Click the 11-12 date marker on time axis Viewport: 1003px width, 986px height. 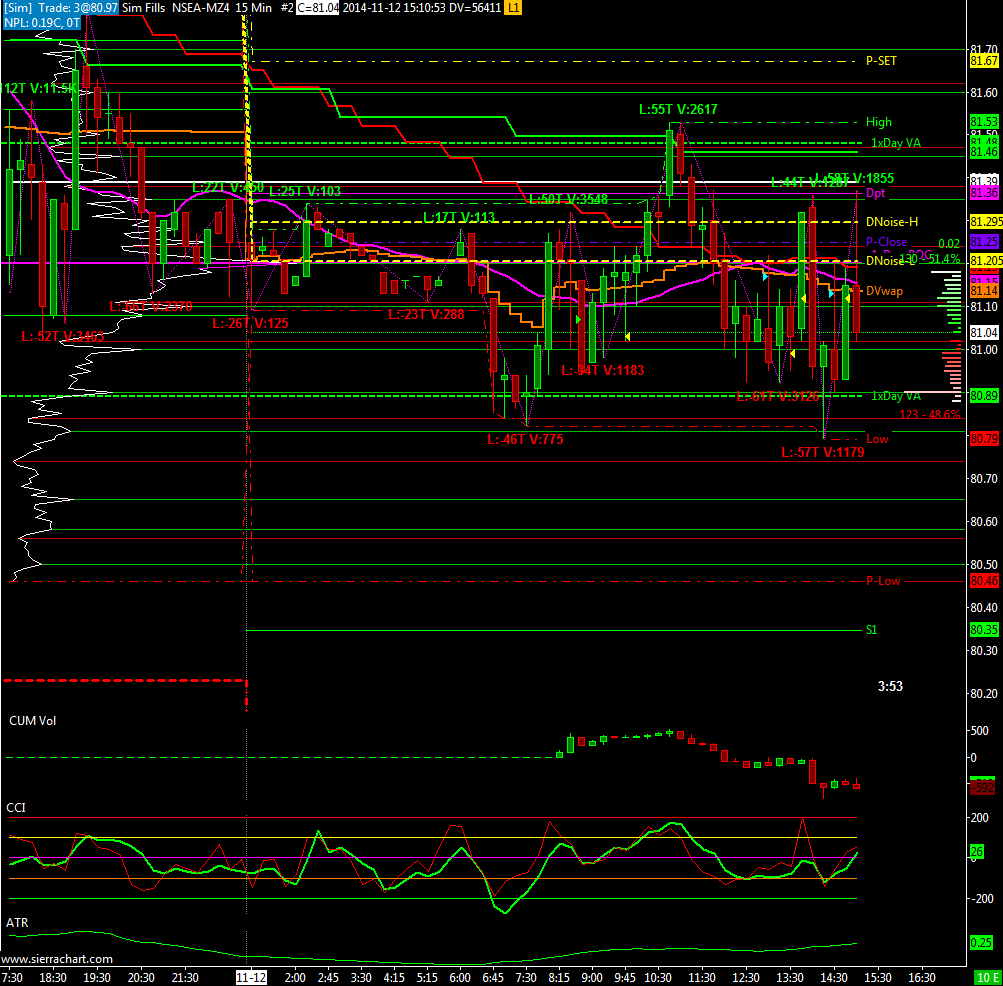click(251, 978)
